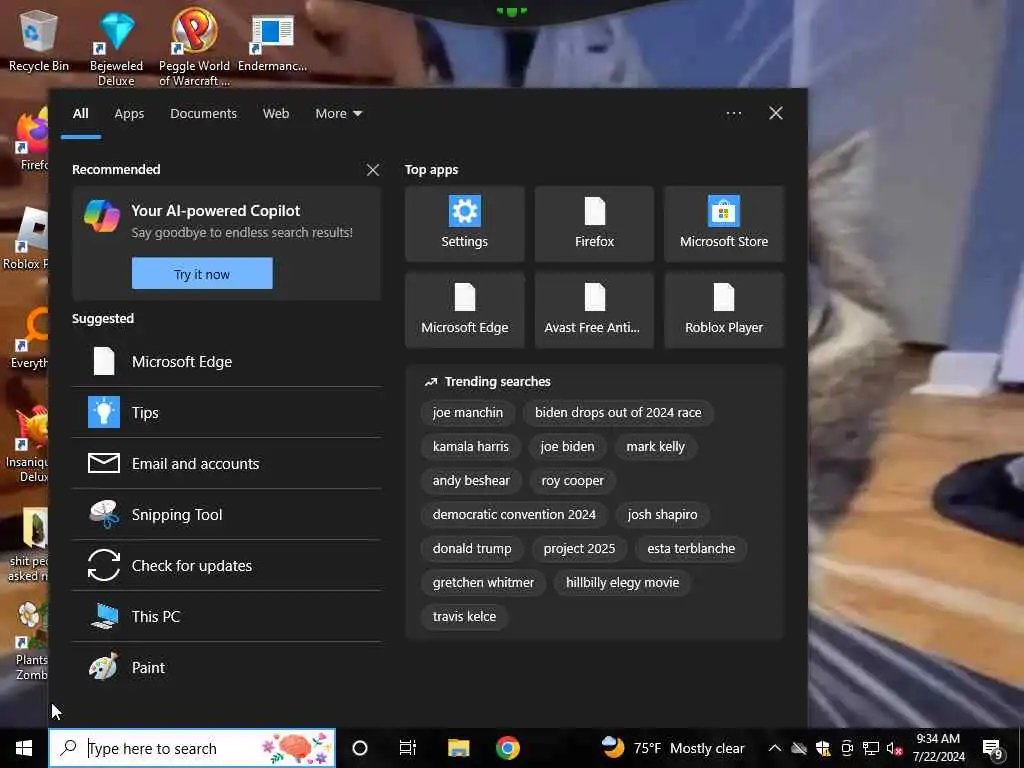Switch to the Apps search tab

129,114
